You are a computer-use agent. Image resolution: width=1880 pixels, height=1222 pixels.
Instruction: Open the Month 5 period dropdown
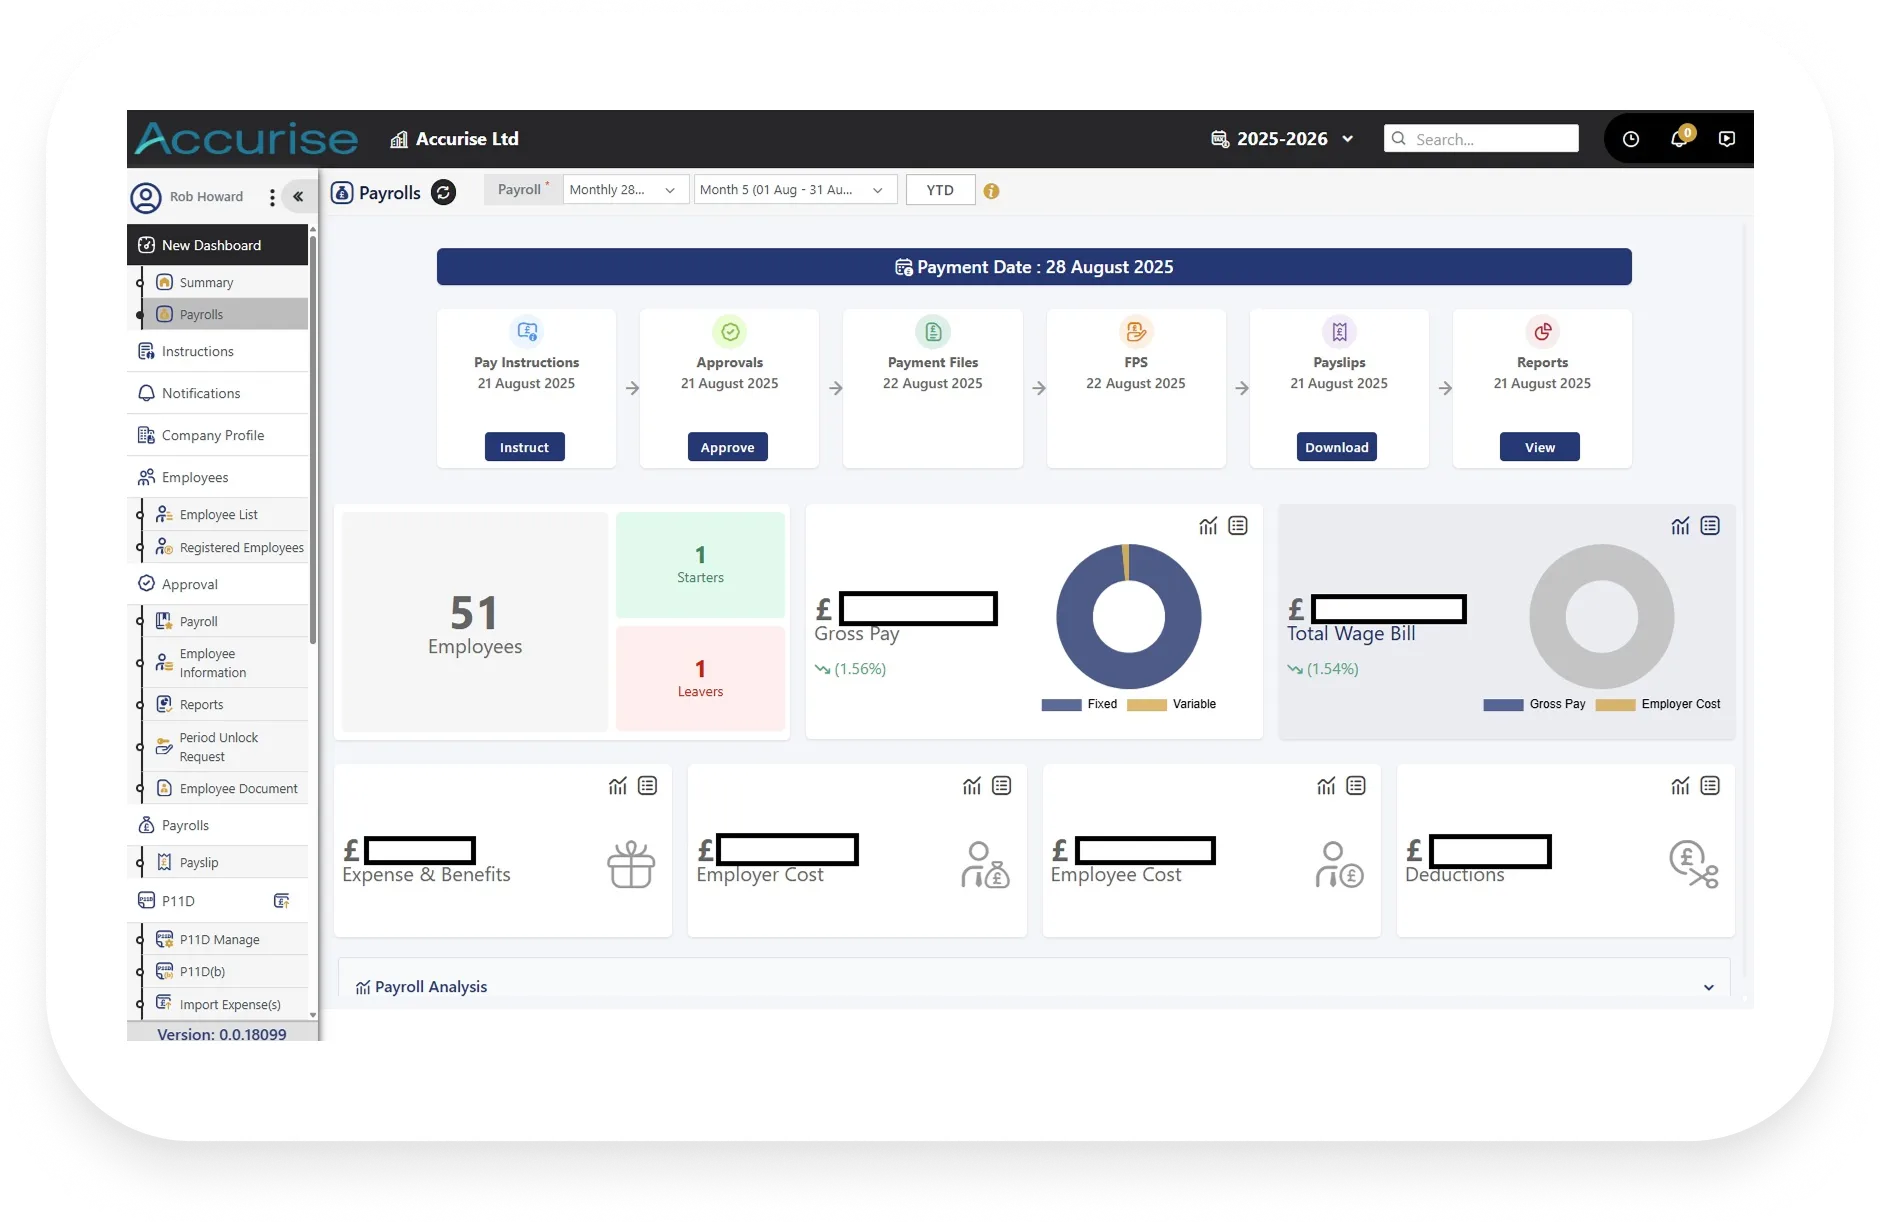[x=794, y=189]
